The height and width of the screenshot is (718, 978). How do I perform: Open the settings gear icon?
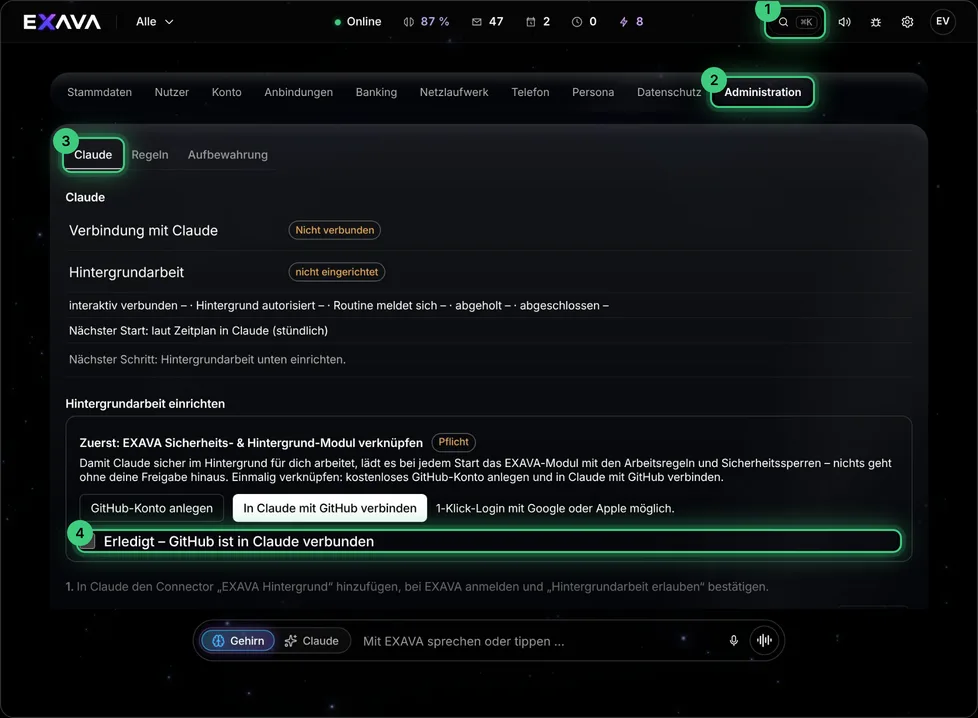(908, 22)
